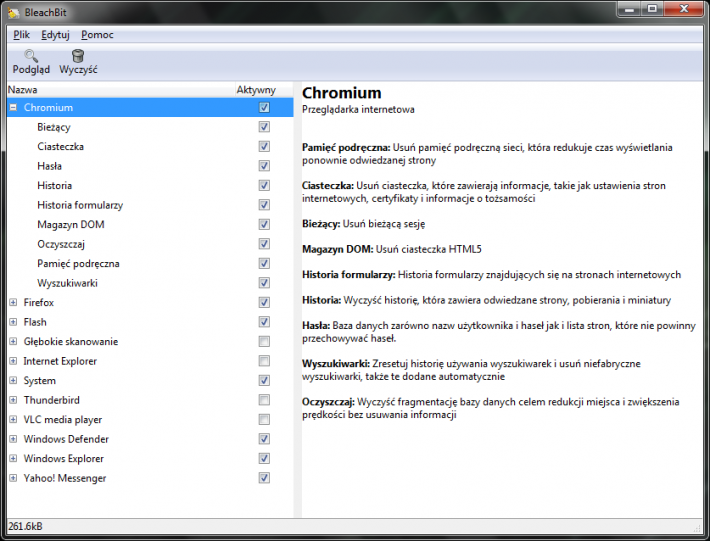Select the Chromium row label
Viewport: 710px width, 541px height.
(x=48, y=108)
